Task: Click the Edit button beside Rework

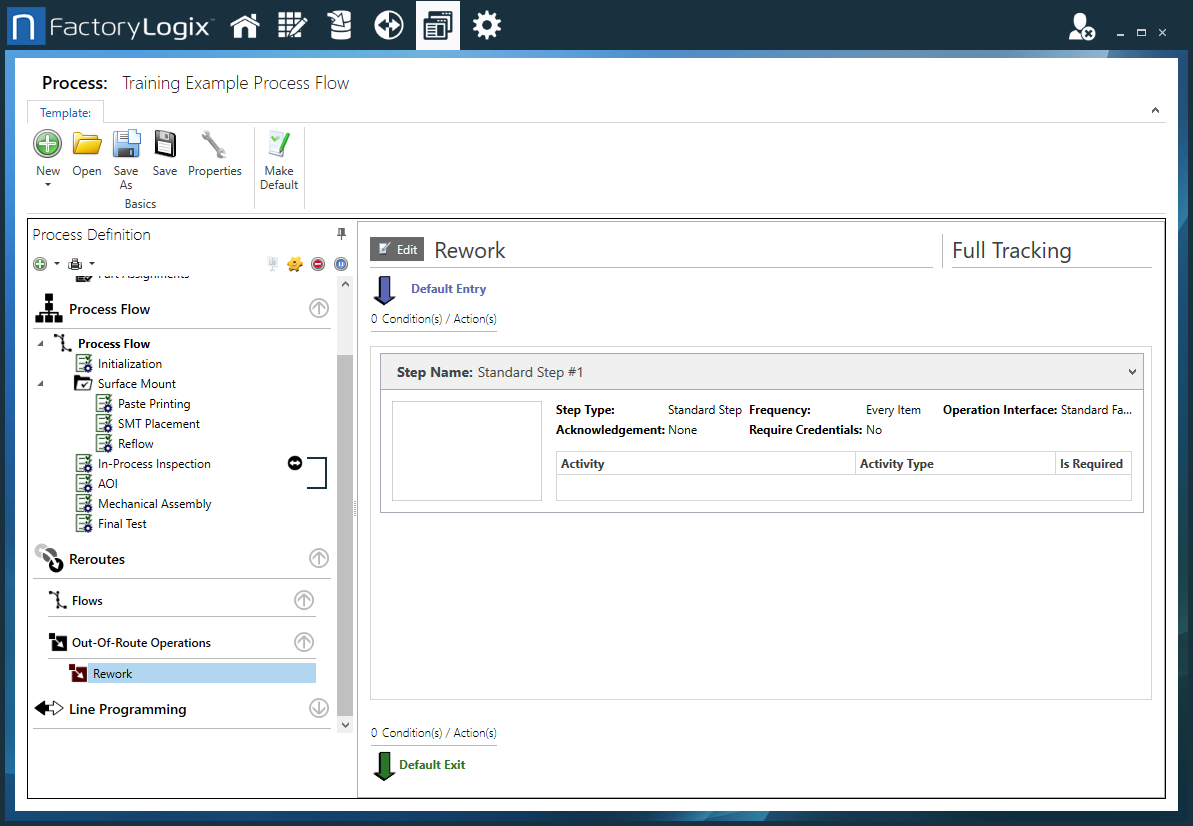Action: click(397, 250)
